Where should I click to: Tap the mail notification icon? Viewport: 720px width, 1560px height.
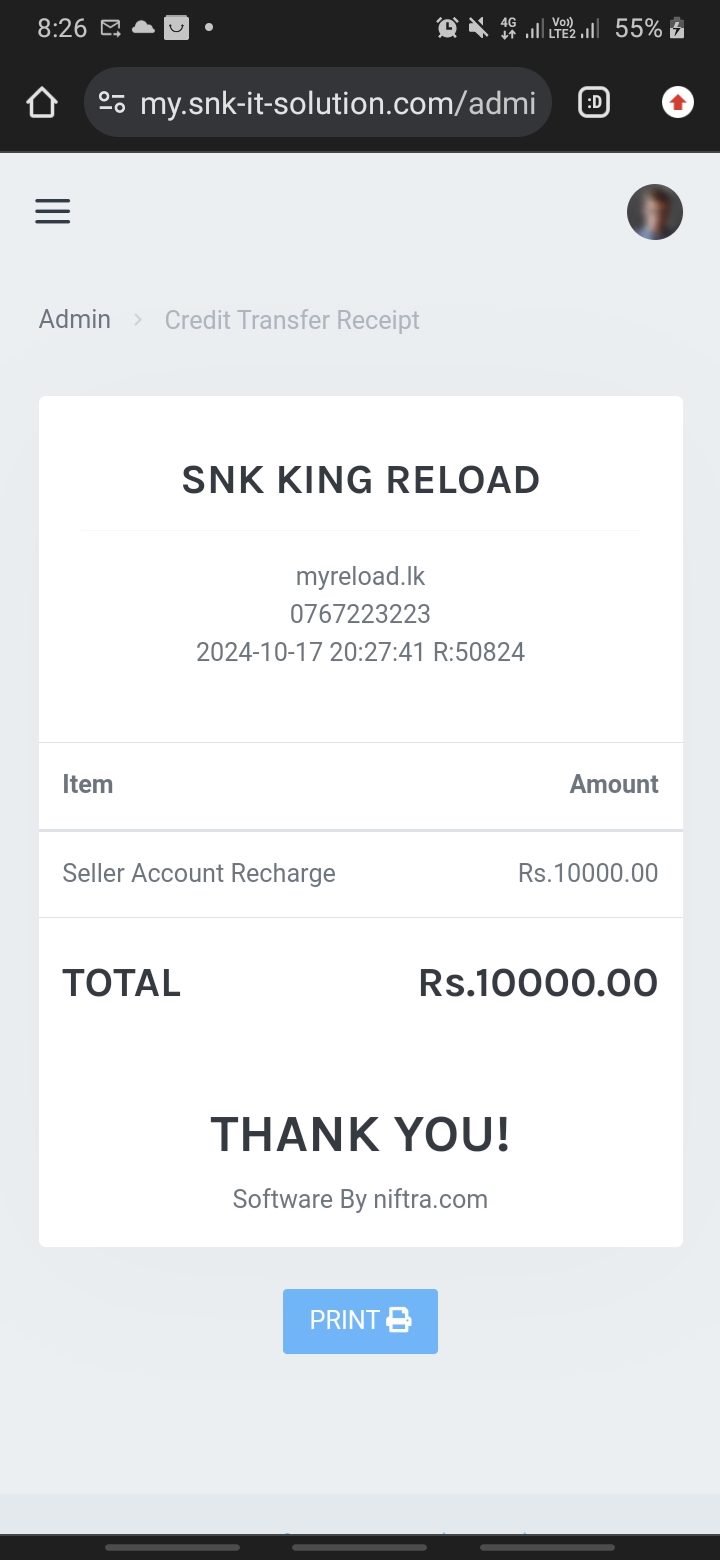tap(110, 28)
